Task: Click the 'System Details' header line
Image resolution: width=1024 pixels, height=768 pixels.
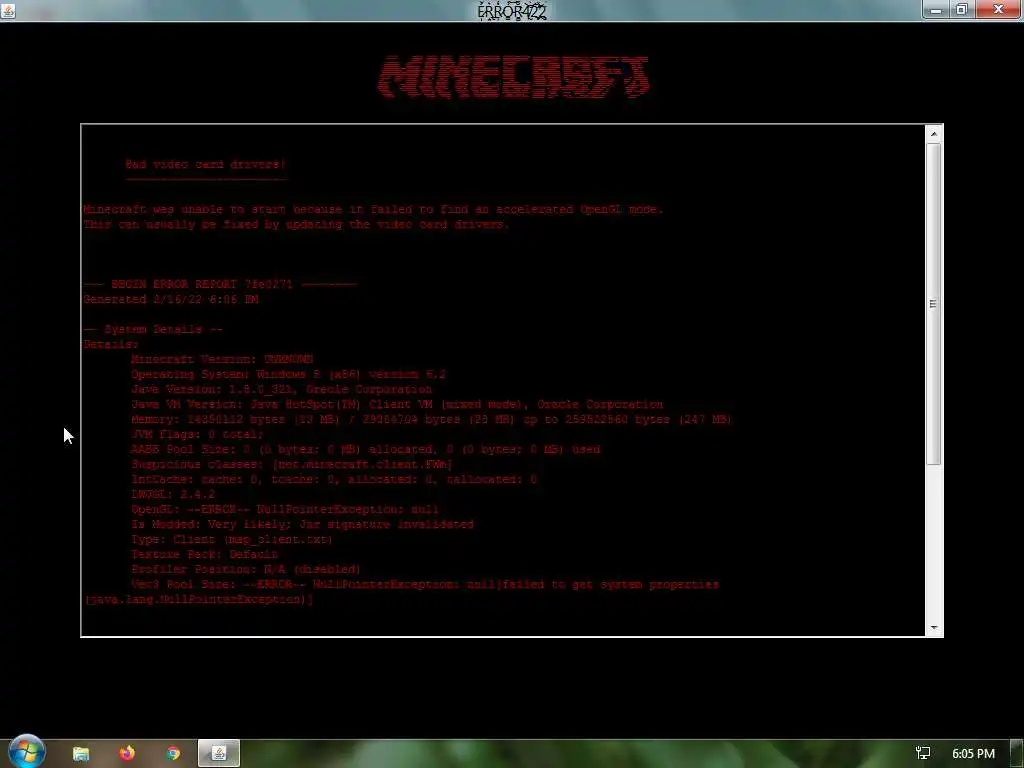Action: [153, 329]
